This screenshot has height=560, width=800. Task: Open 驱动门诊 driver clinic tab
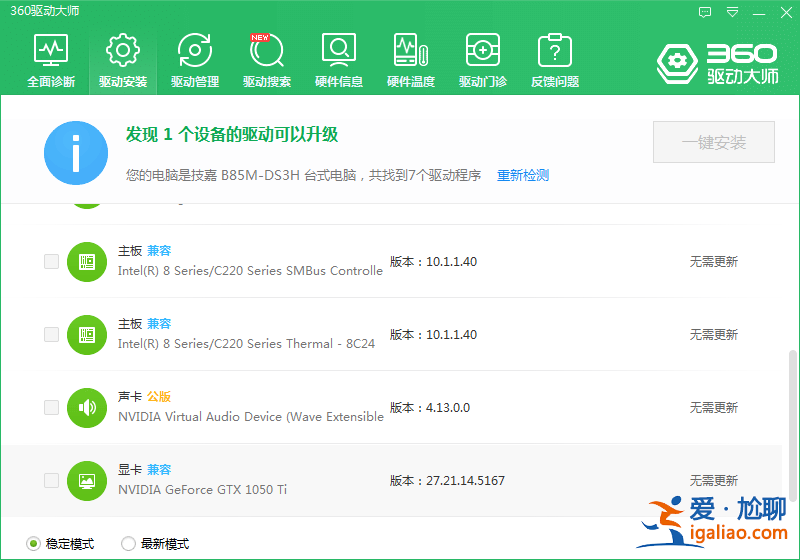pos(483,61)
